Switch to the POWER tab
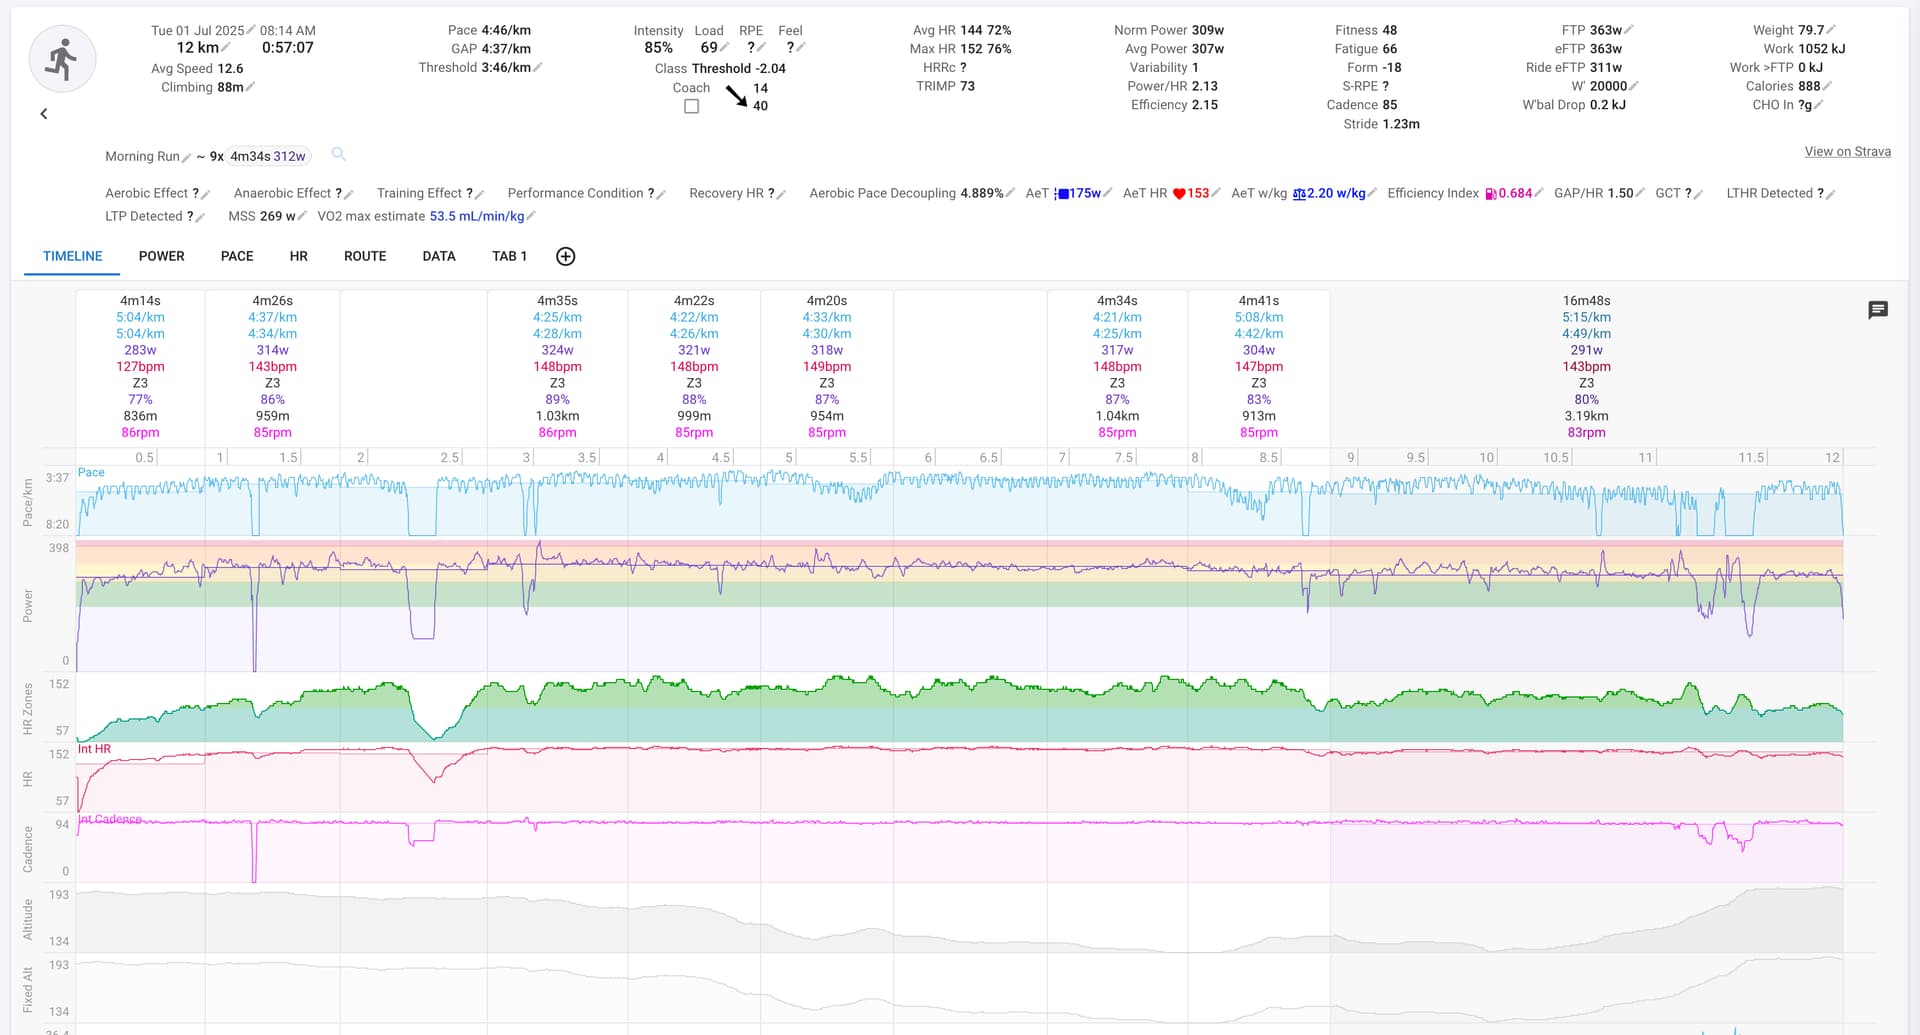1920x1035 pixels. tap(161, 256)
